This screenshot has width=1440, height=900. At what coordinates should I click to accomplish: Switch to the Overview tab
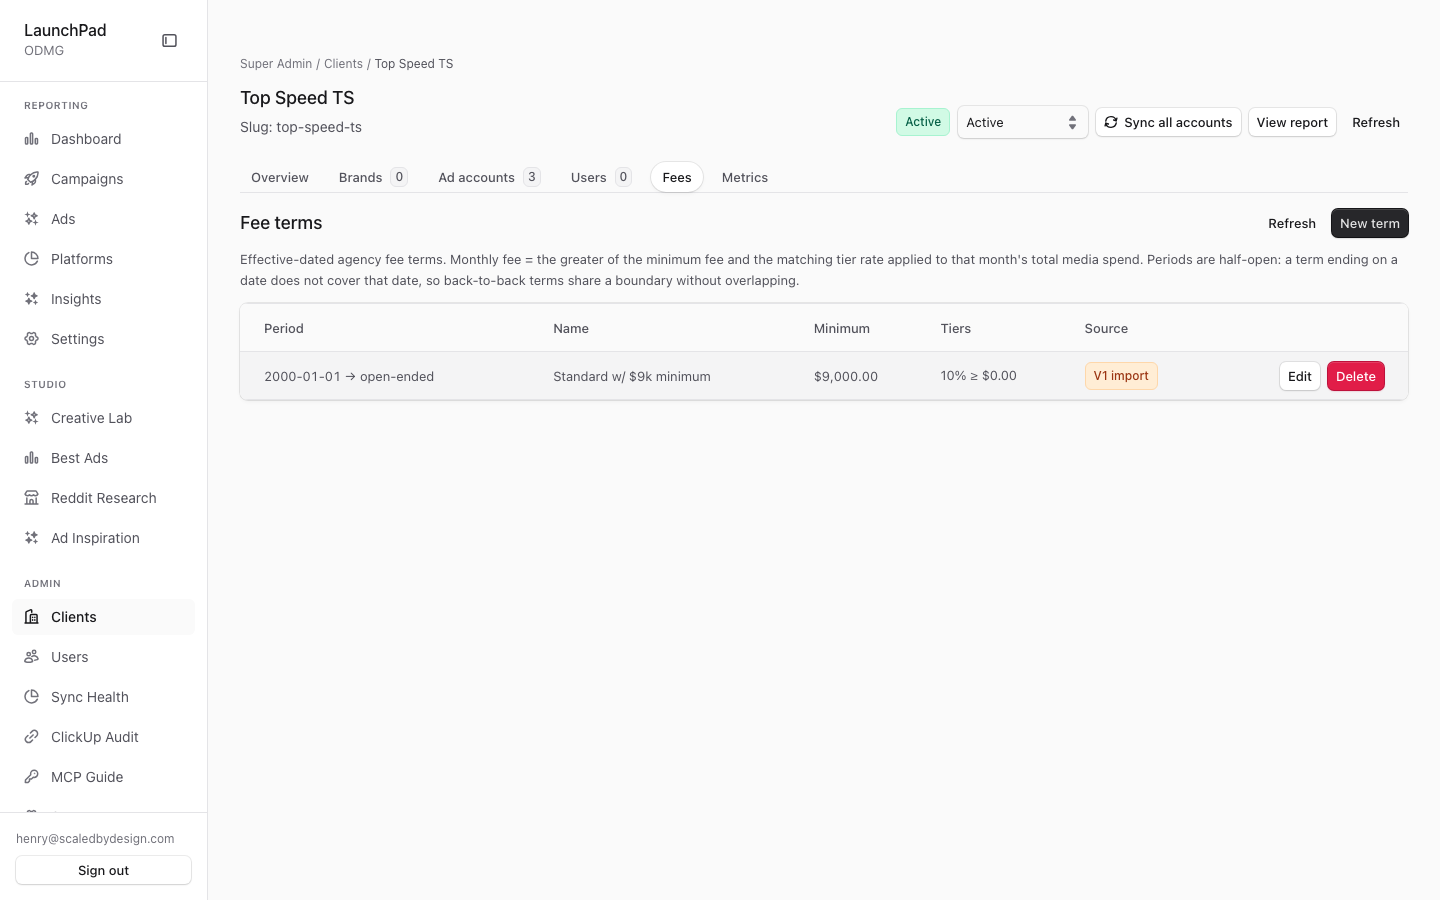tap(280, 177)
